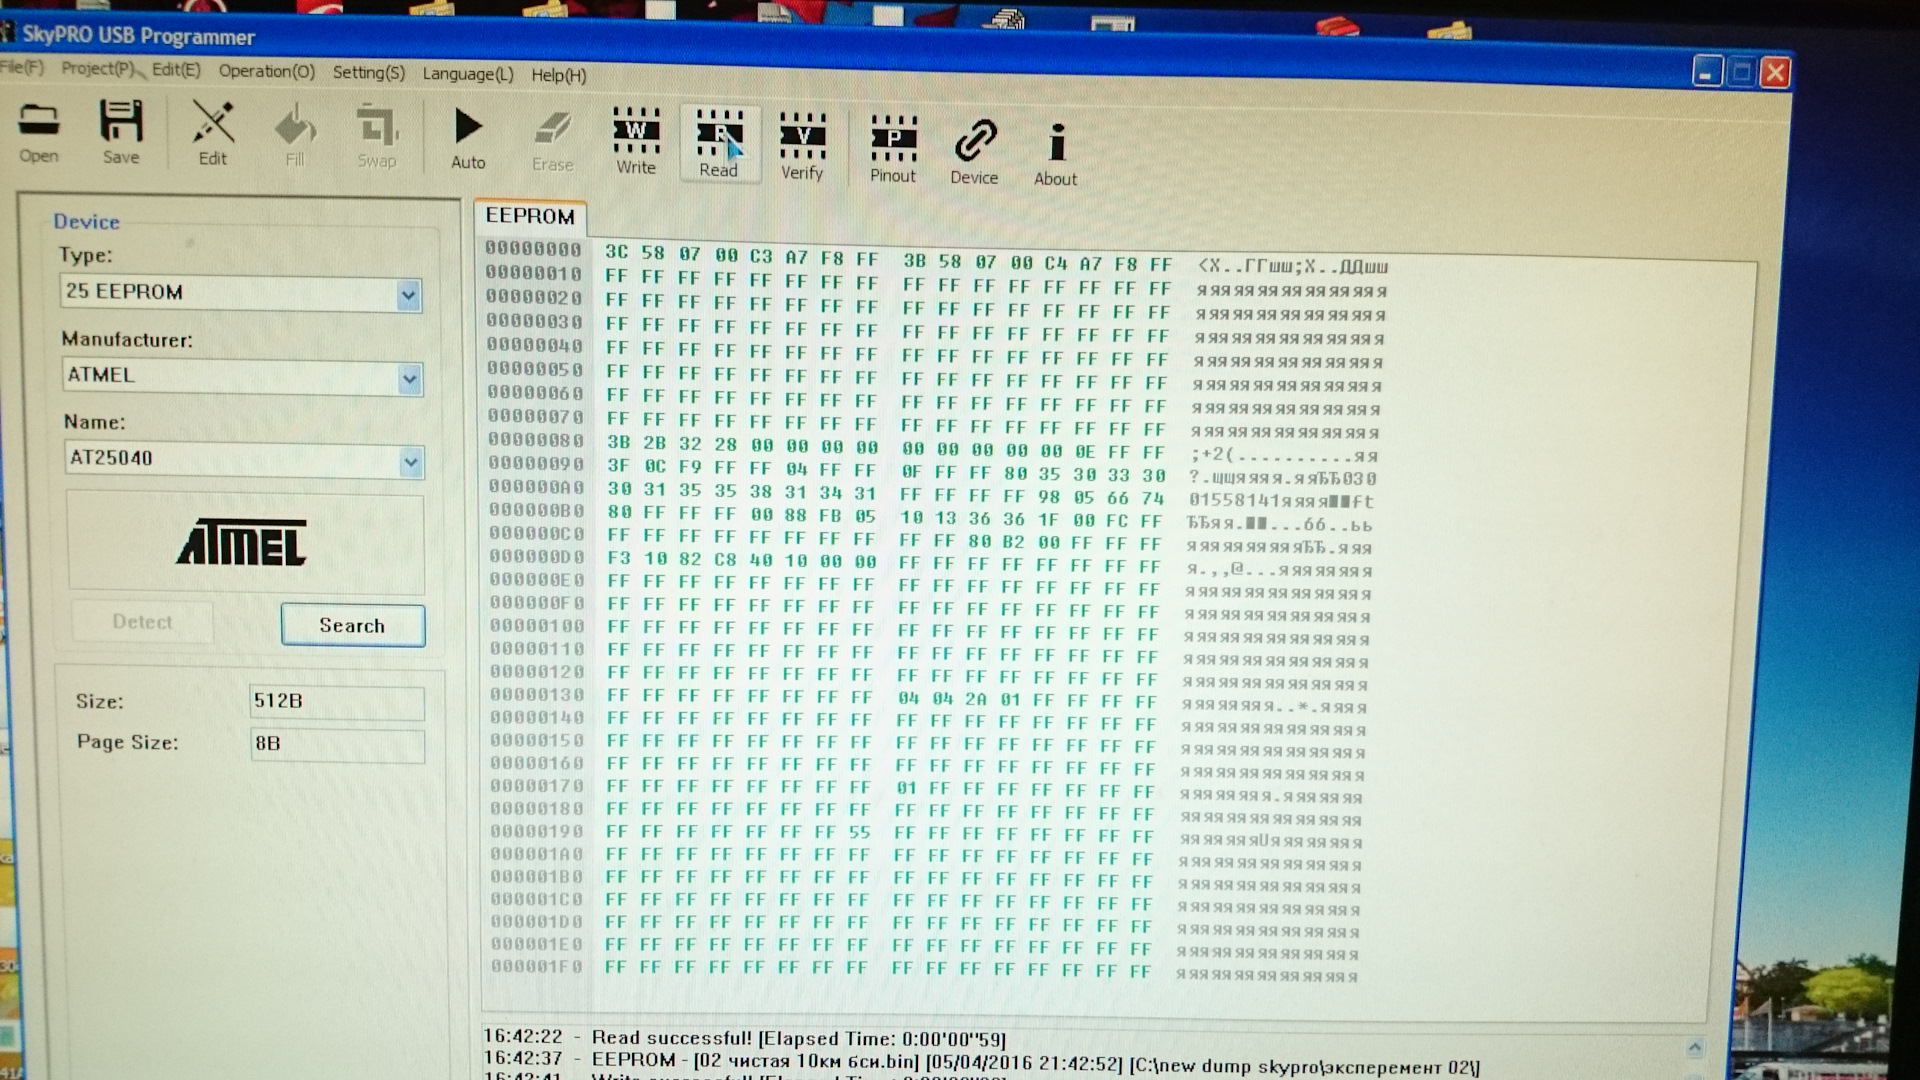Click the Size field showing 512B

[336, 701]
